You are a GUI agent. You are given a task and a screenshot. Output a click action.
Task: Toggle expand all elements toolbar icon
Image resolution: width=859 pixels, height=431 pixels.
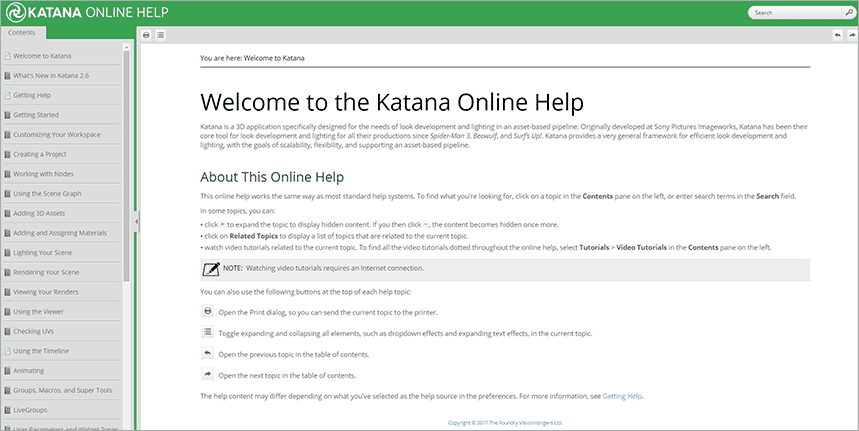(161, 35)
